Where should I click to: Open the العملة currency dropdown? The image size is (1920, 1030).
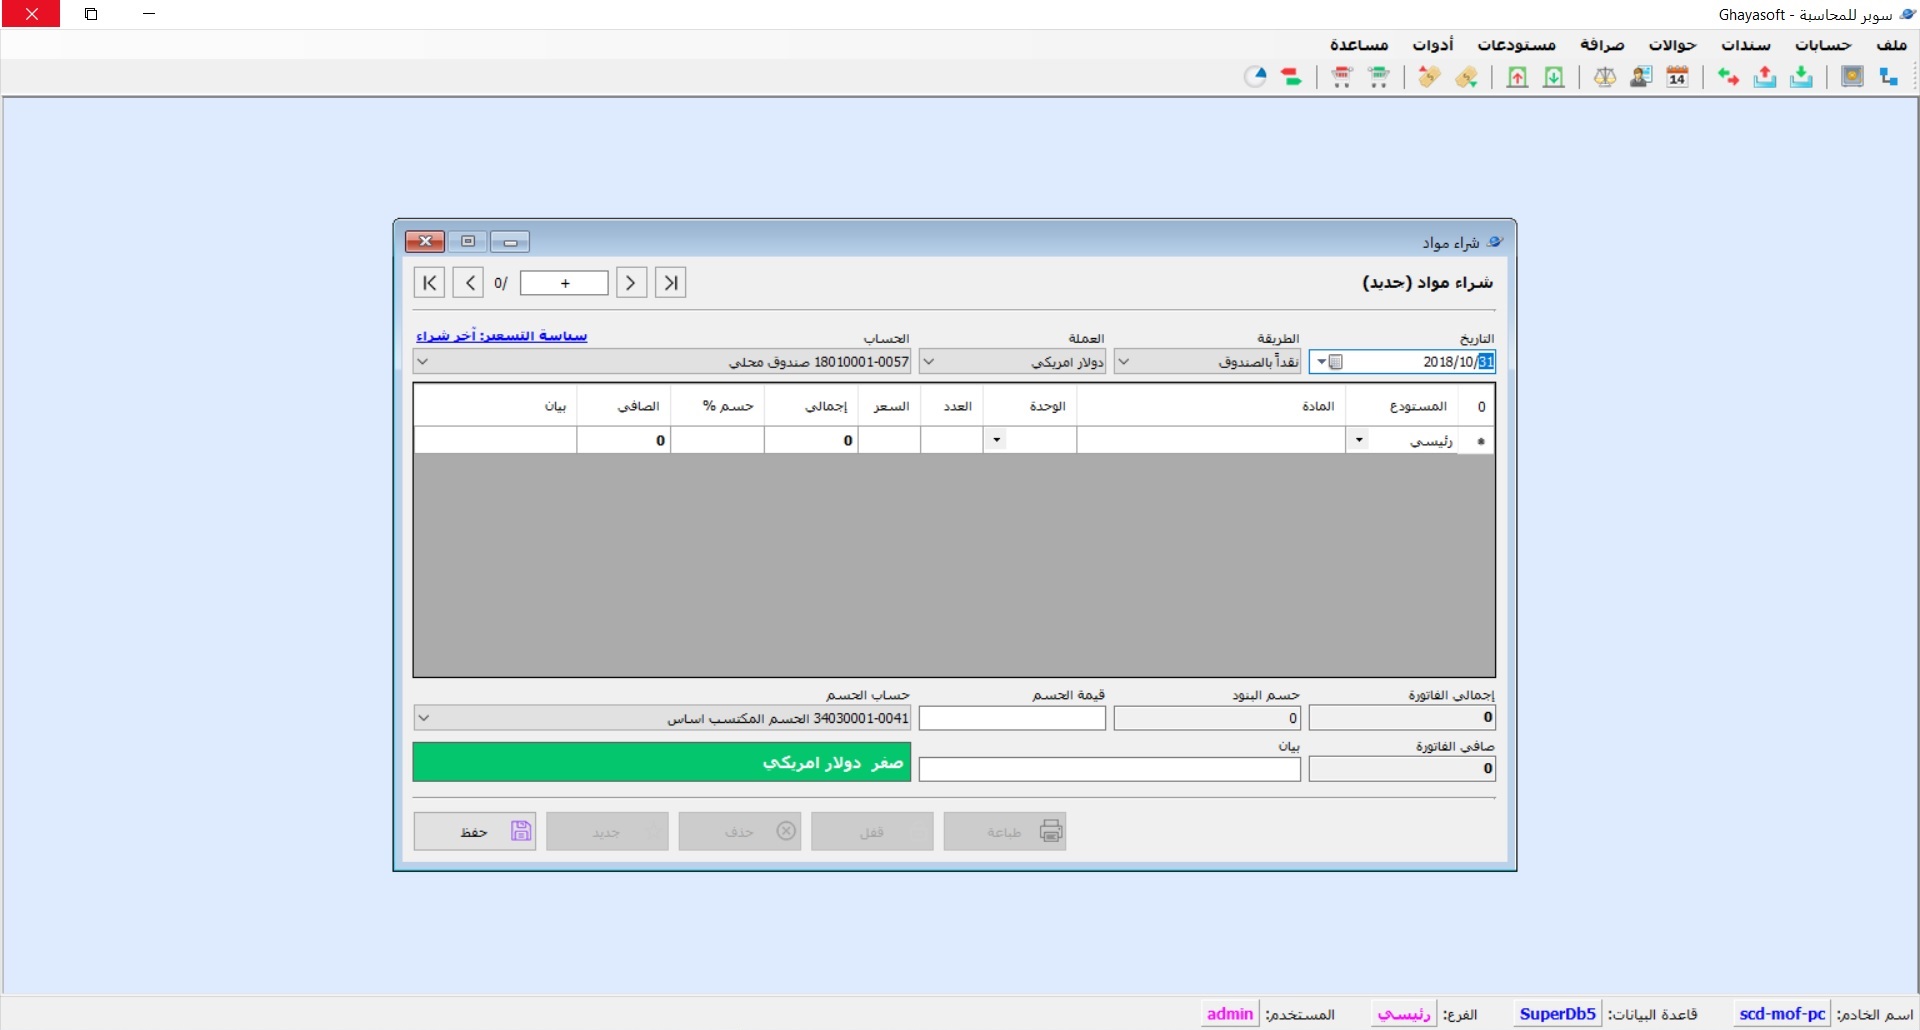point(928,362)
